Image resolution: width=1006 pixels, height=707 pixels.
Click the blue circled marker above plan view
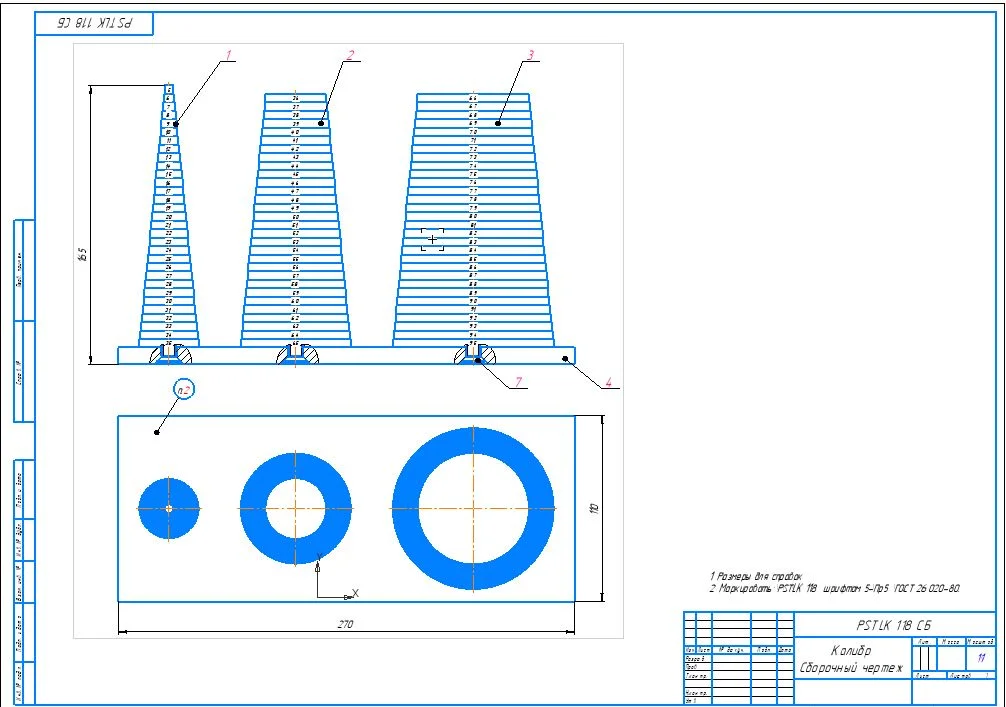click(183, 389)
